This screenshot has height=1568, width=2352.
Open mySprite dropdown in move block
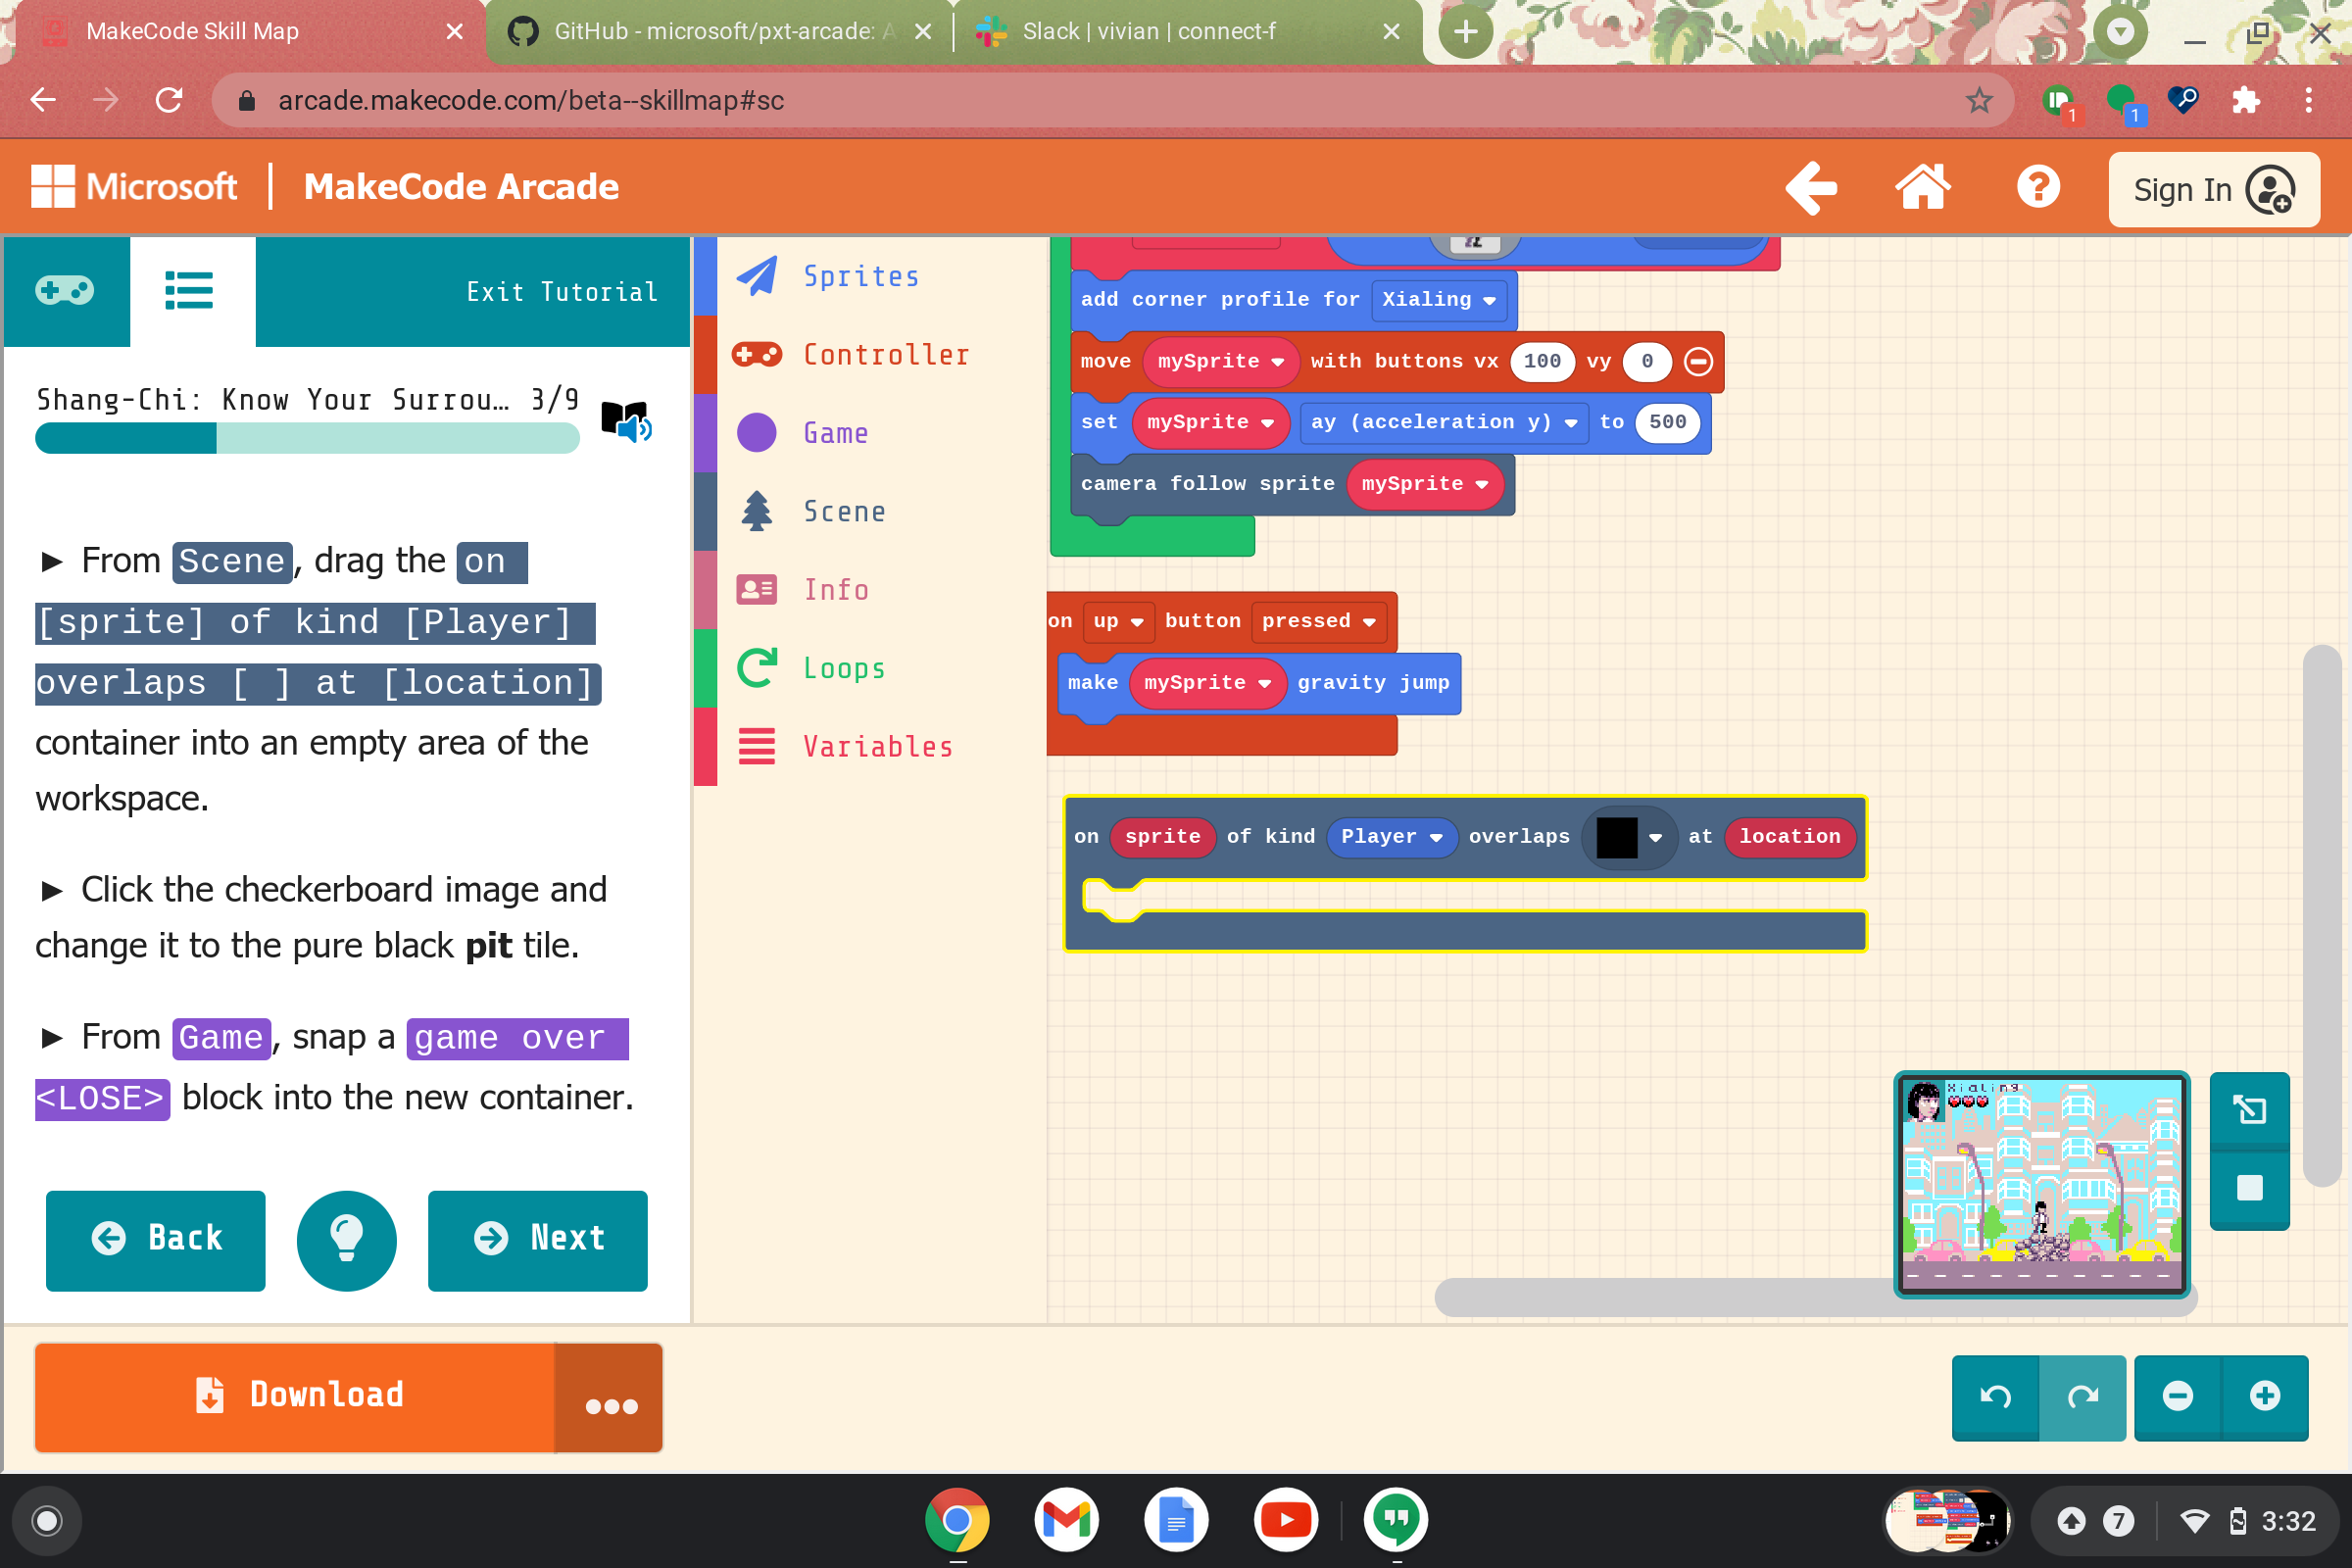(1220, 361)
